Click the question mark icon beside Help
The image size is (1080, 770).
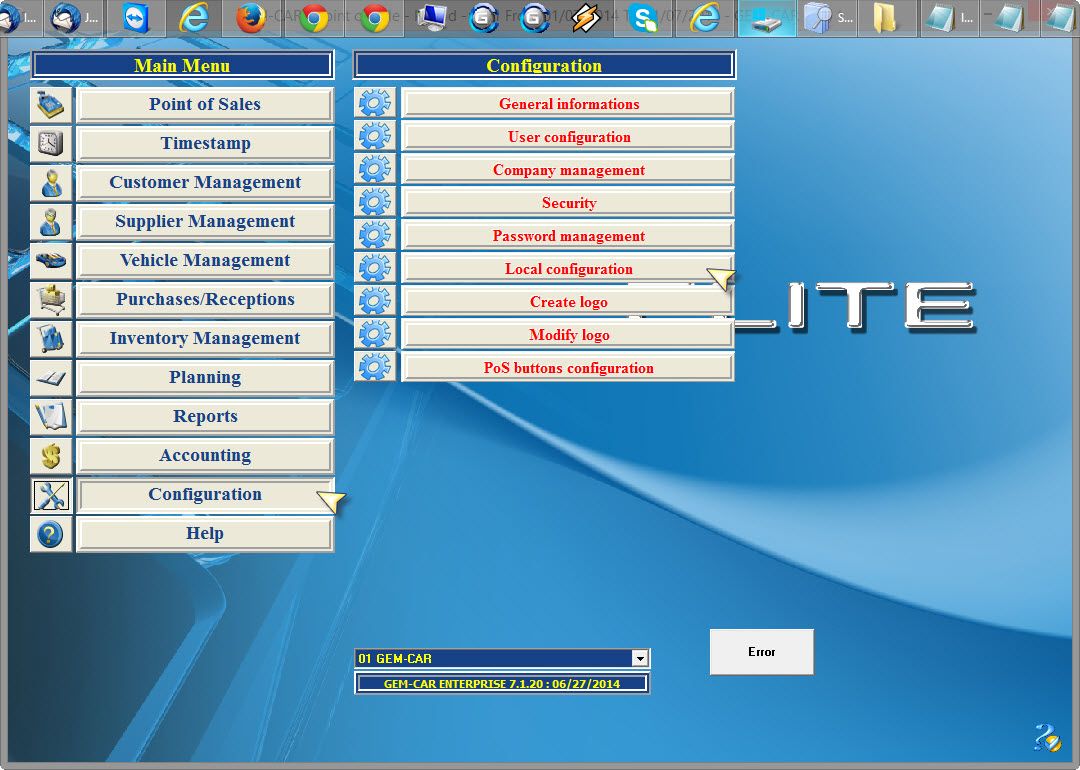pyautogui.click(x=51, y=534)
